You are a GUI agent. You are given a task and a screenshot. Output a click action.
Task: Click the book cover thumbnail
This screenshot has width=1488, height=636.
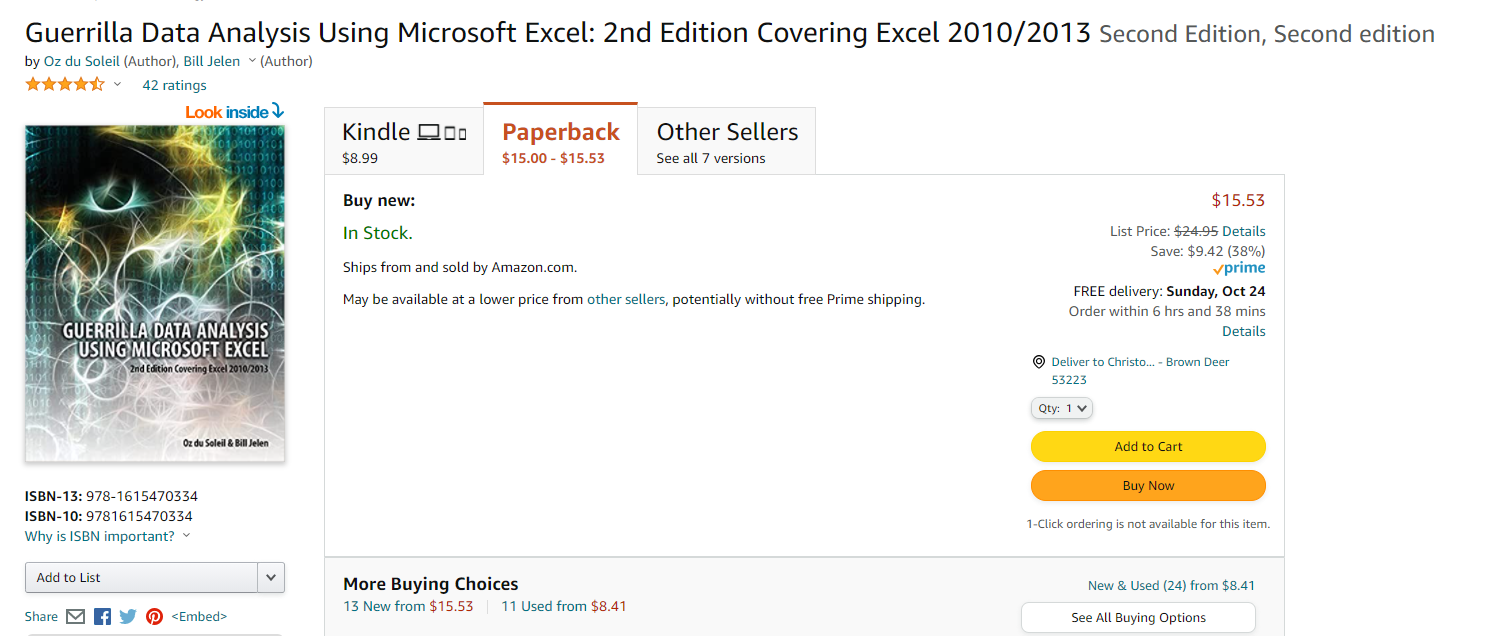(155, 293)
